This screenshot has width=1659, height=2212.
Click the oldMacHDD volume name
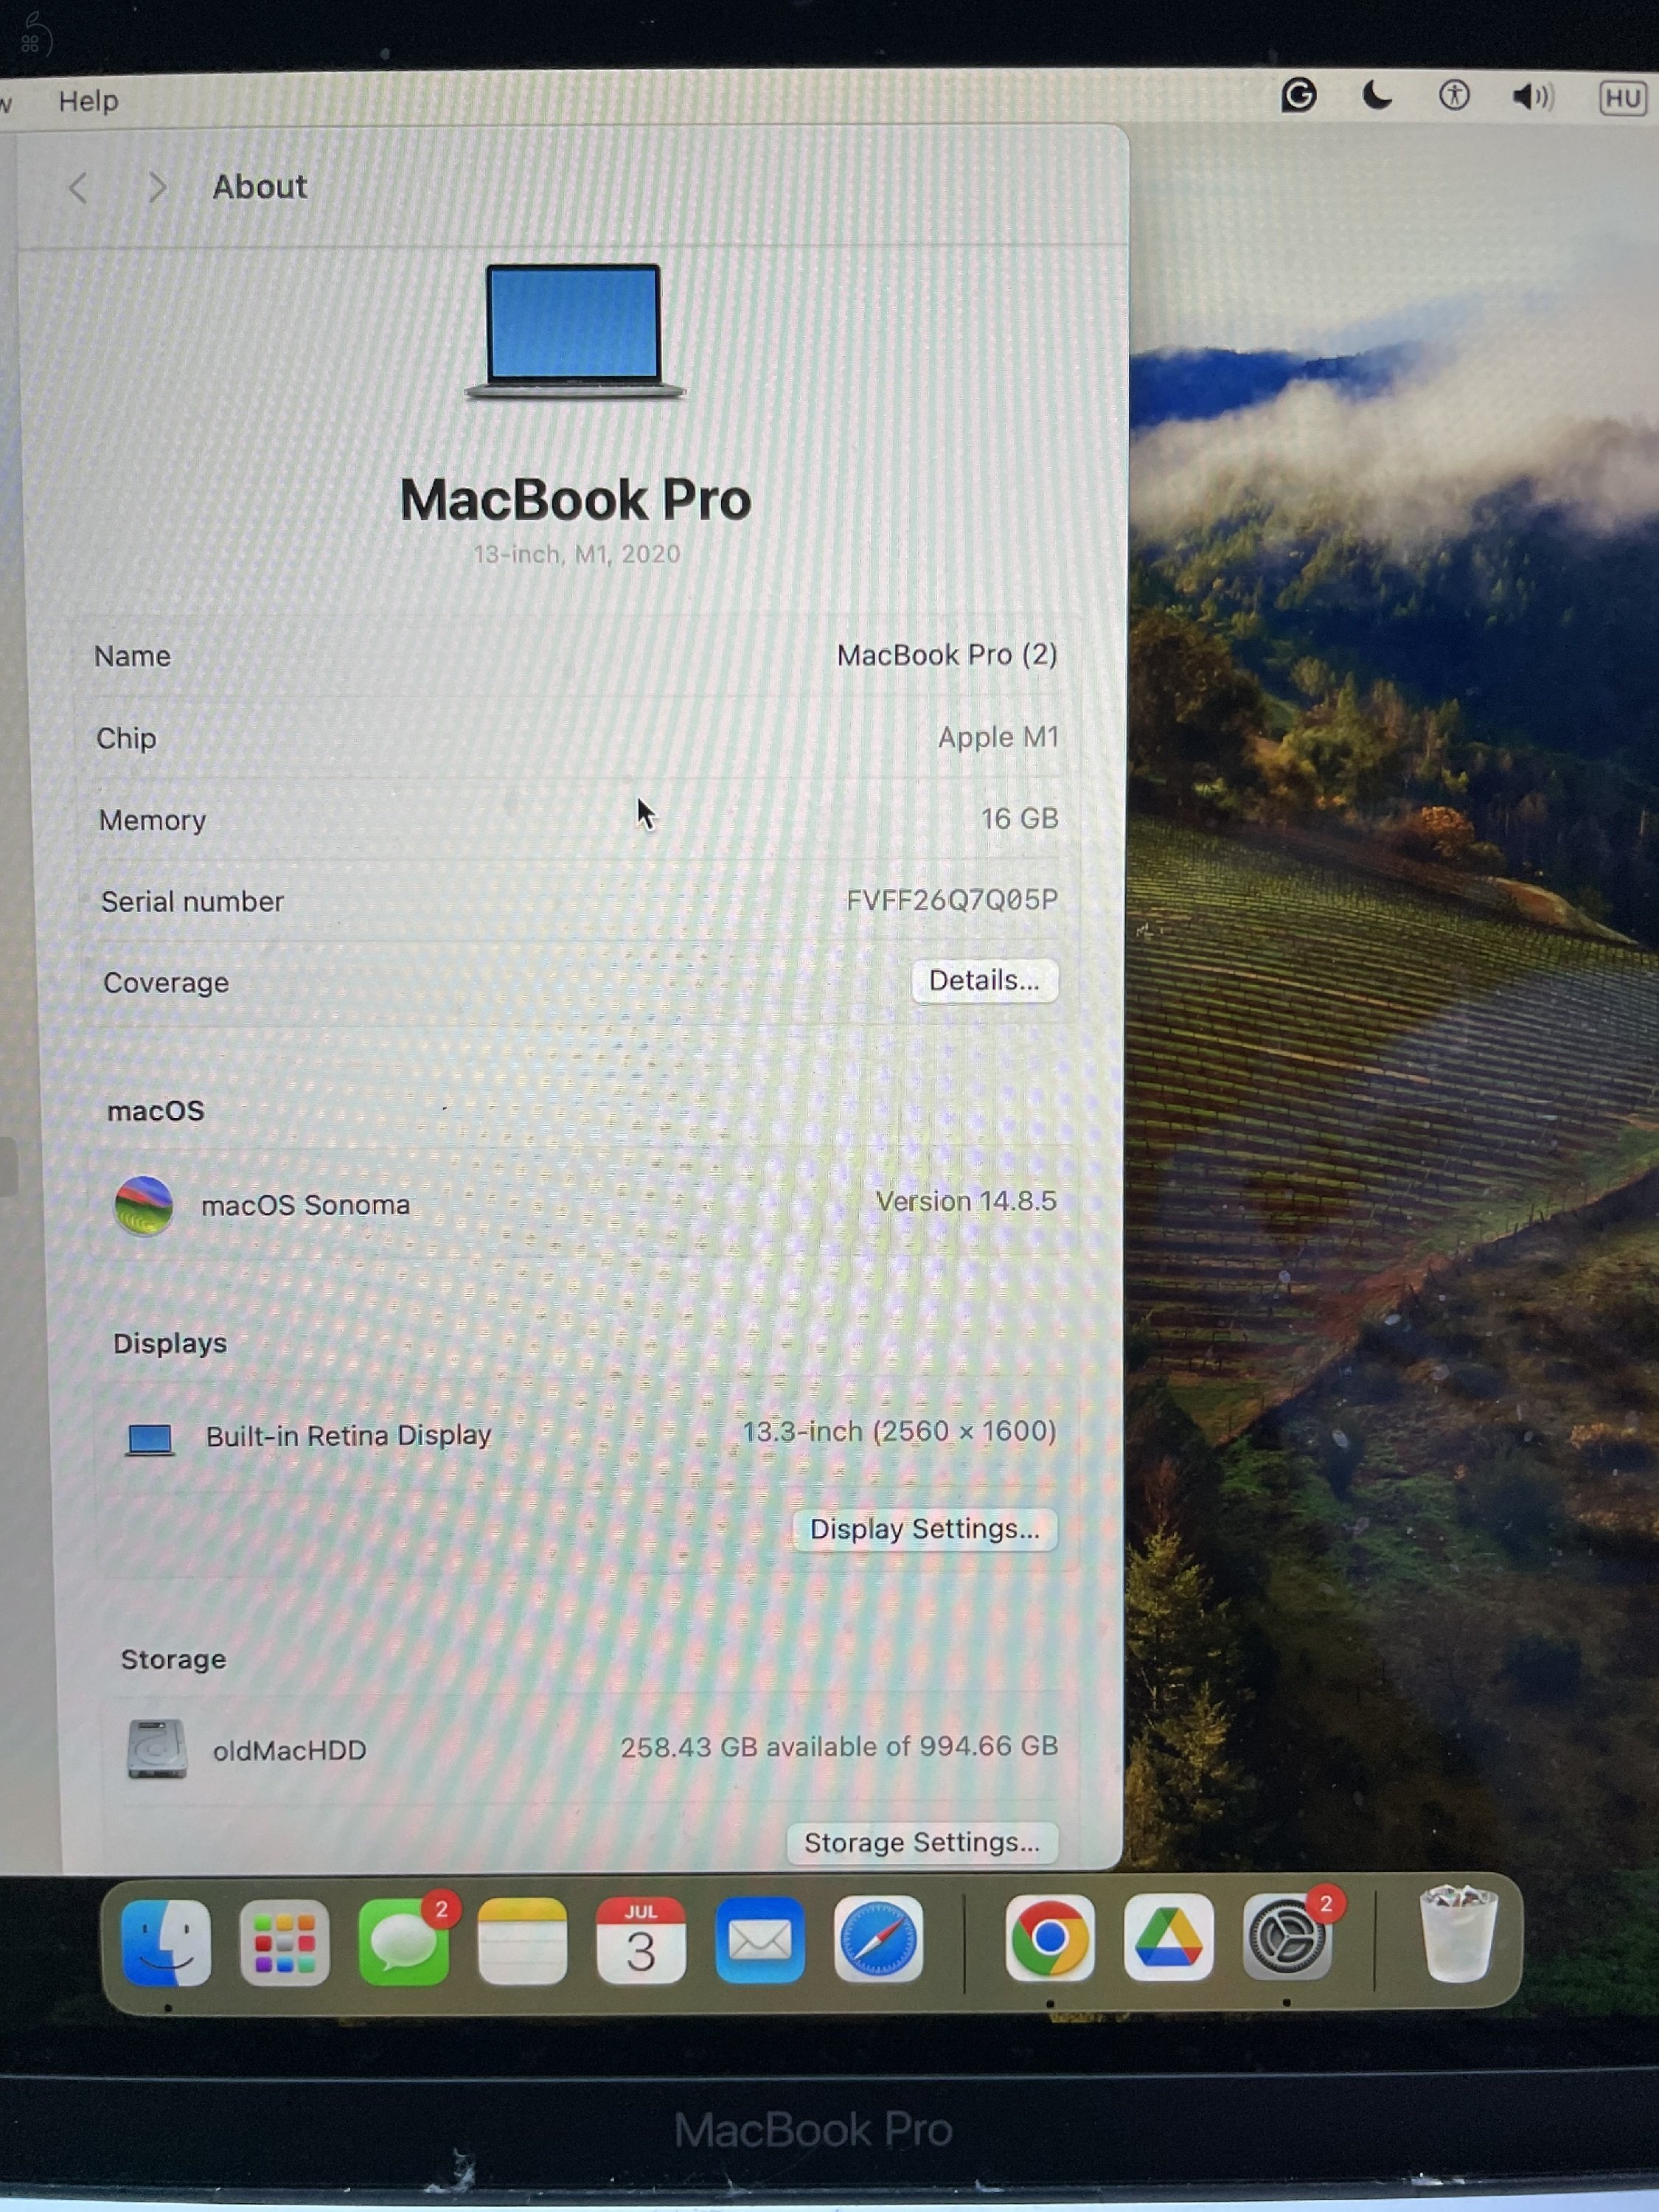289,1751
